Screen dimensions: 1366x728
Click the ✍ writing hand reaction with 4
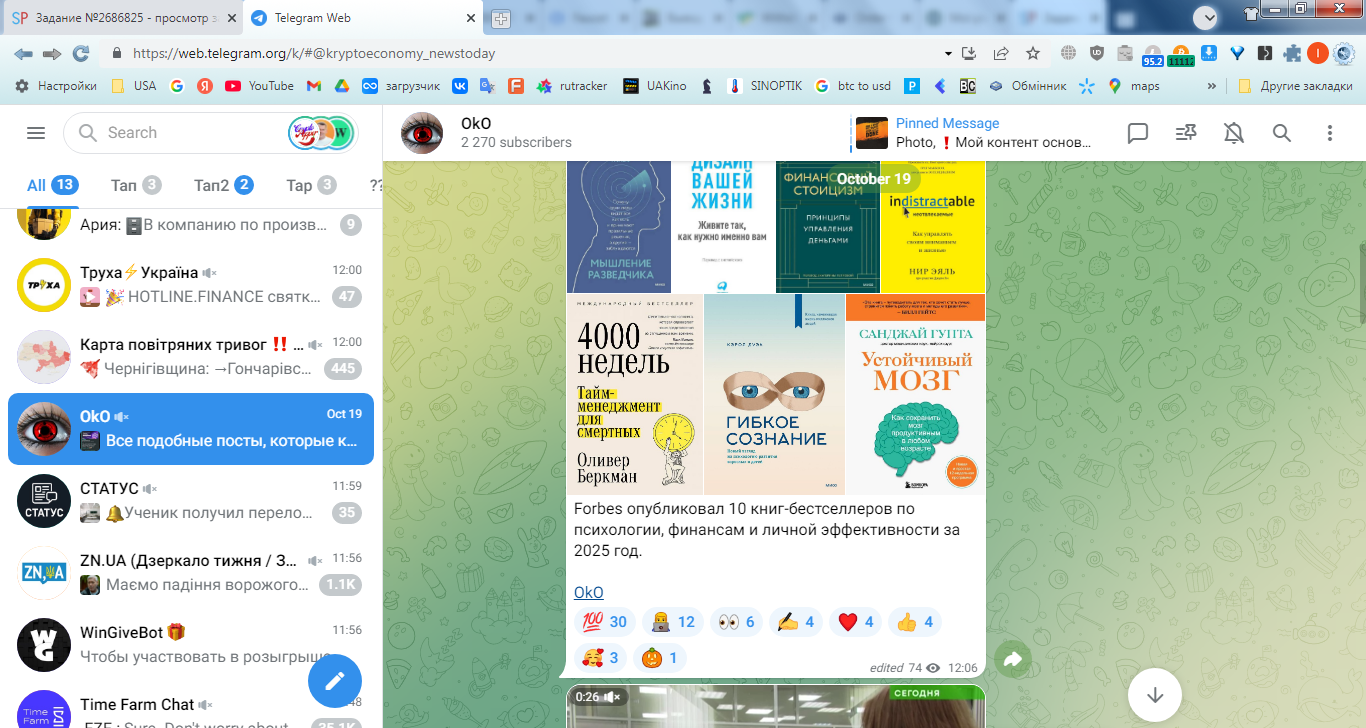point(796,622)
